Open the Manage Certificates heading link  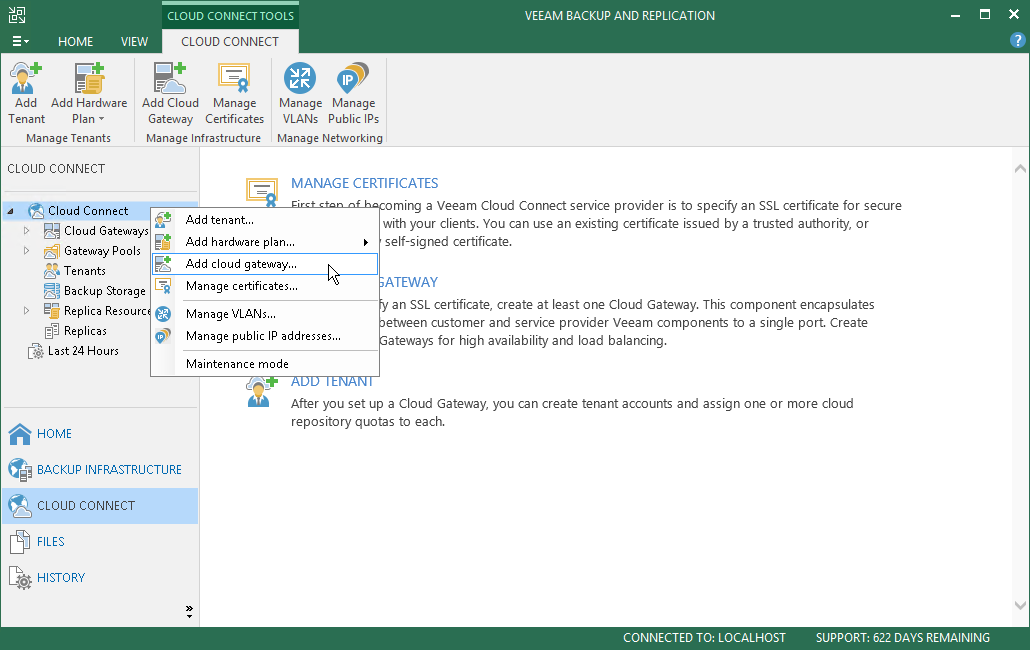[365, 183]
